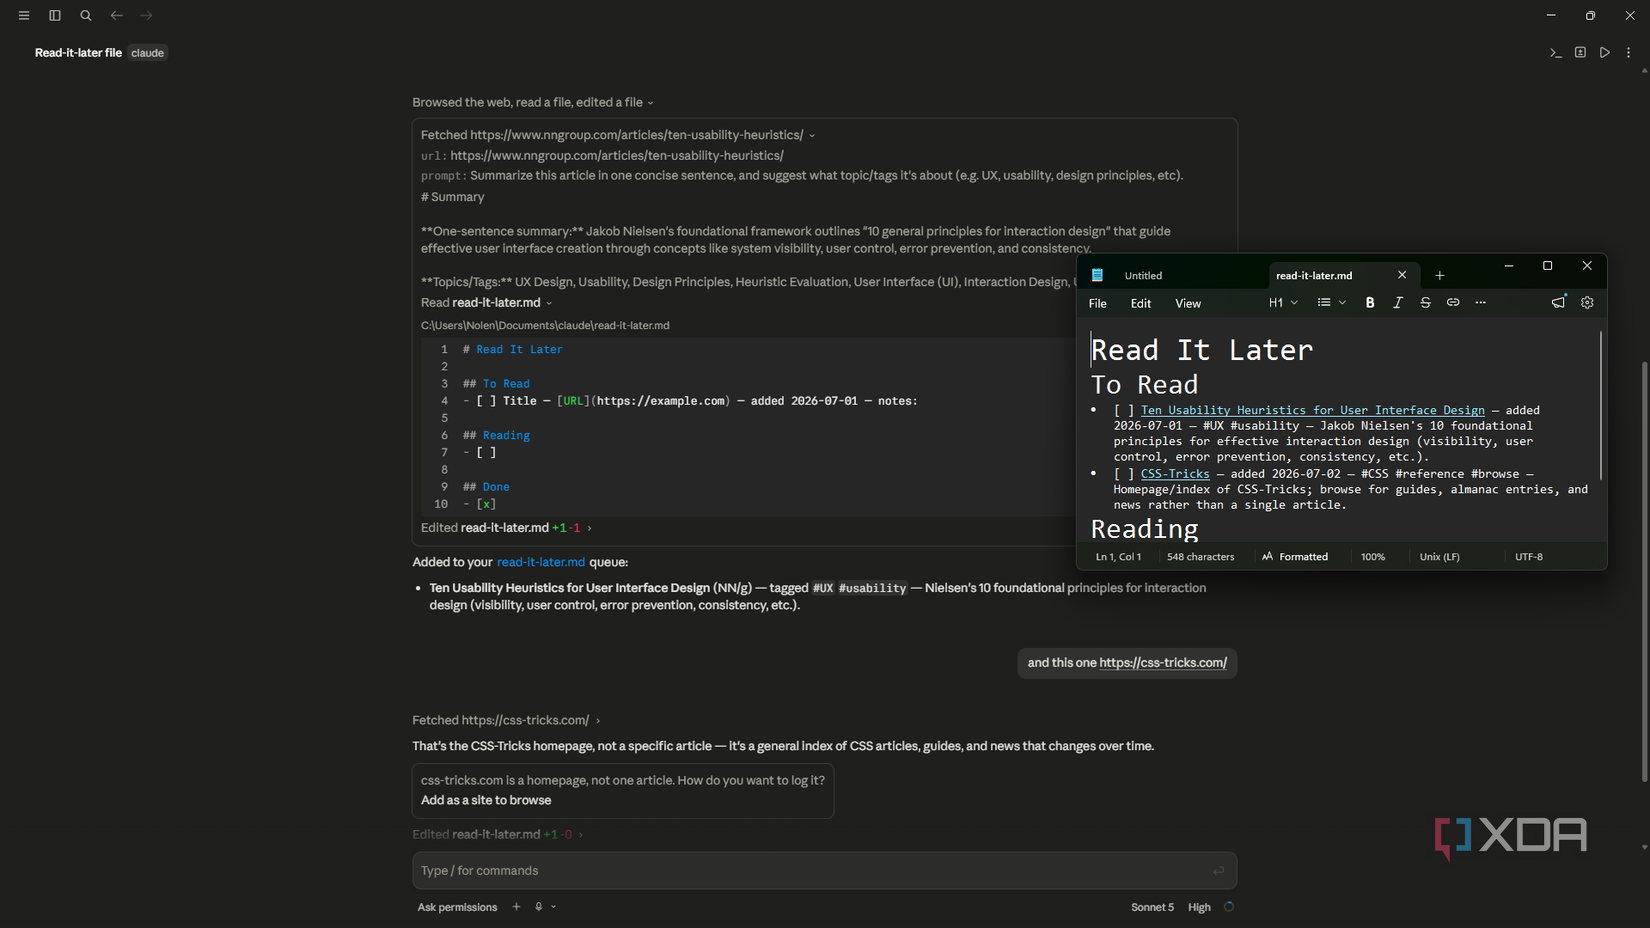Open the terminal icon in Claude's top-right toolbar

1556,53
